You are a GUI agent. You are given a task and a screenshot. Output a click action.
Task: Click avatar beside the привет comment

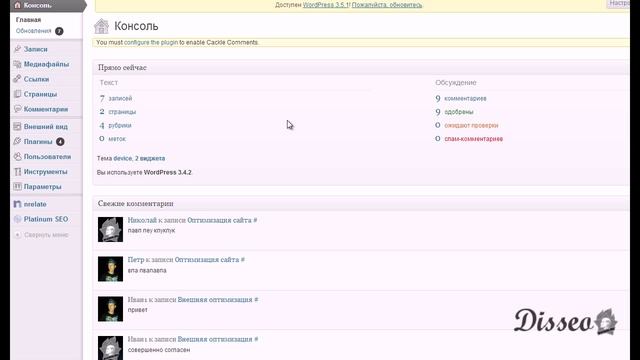[x=110, y=309]
